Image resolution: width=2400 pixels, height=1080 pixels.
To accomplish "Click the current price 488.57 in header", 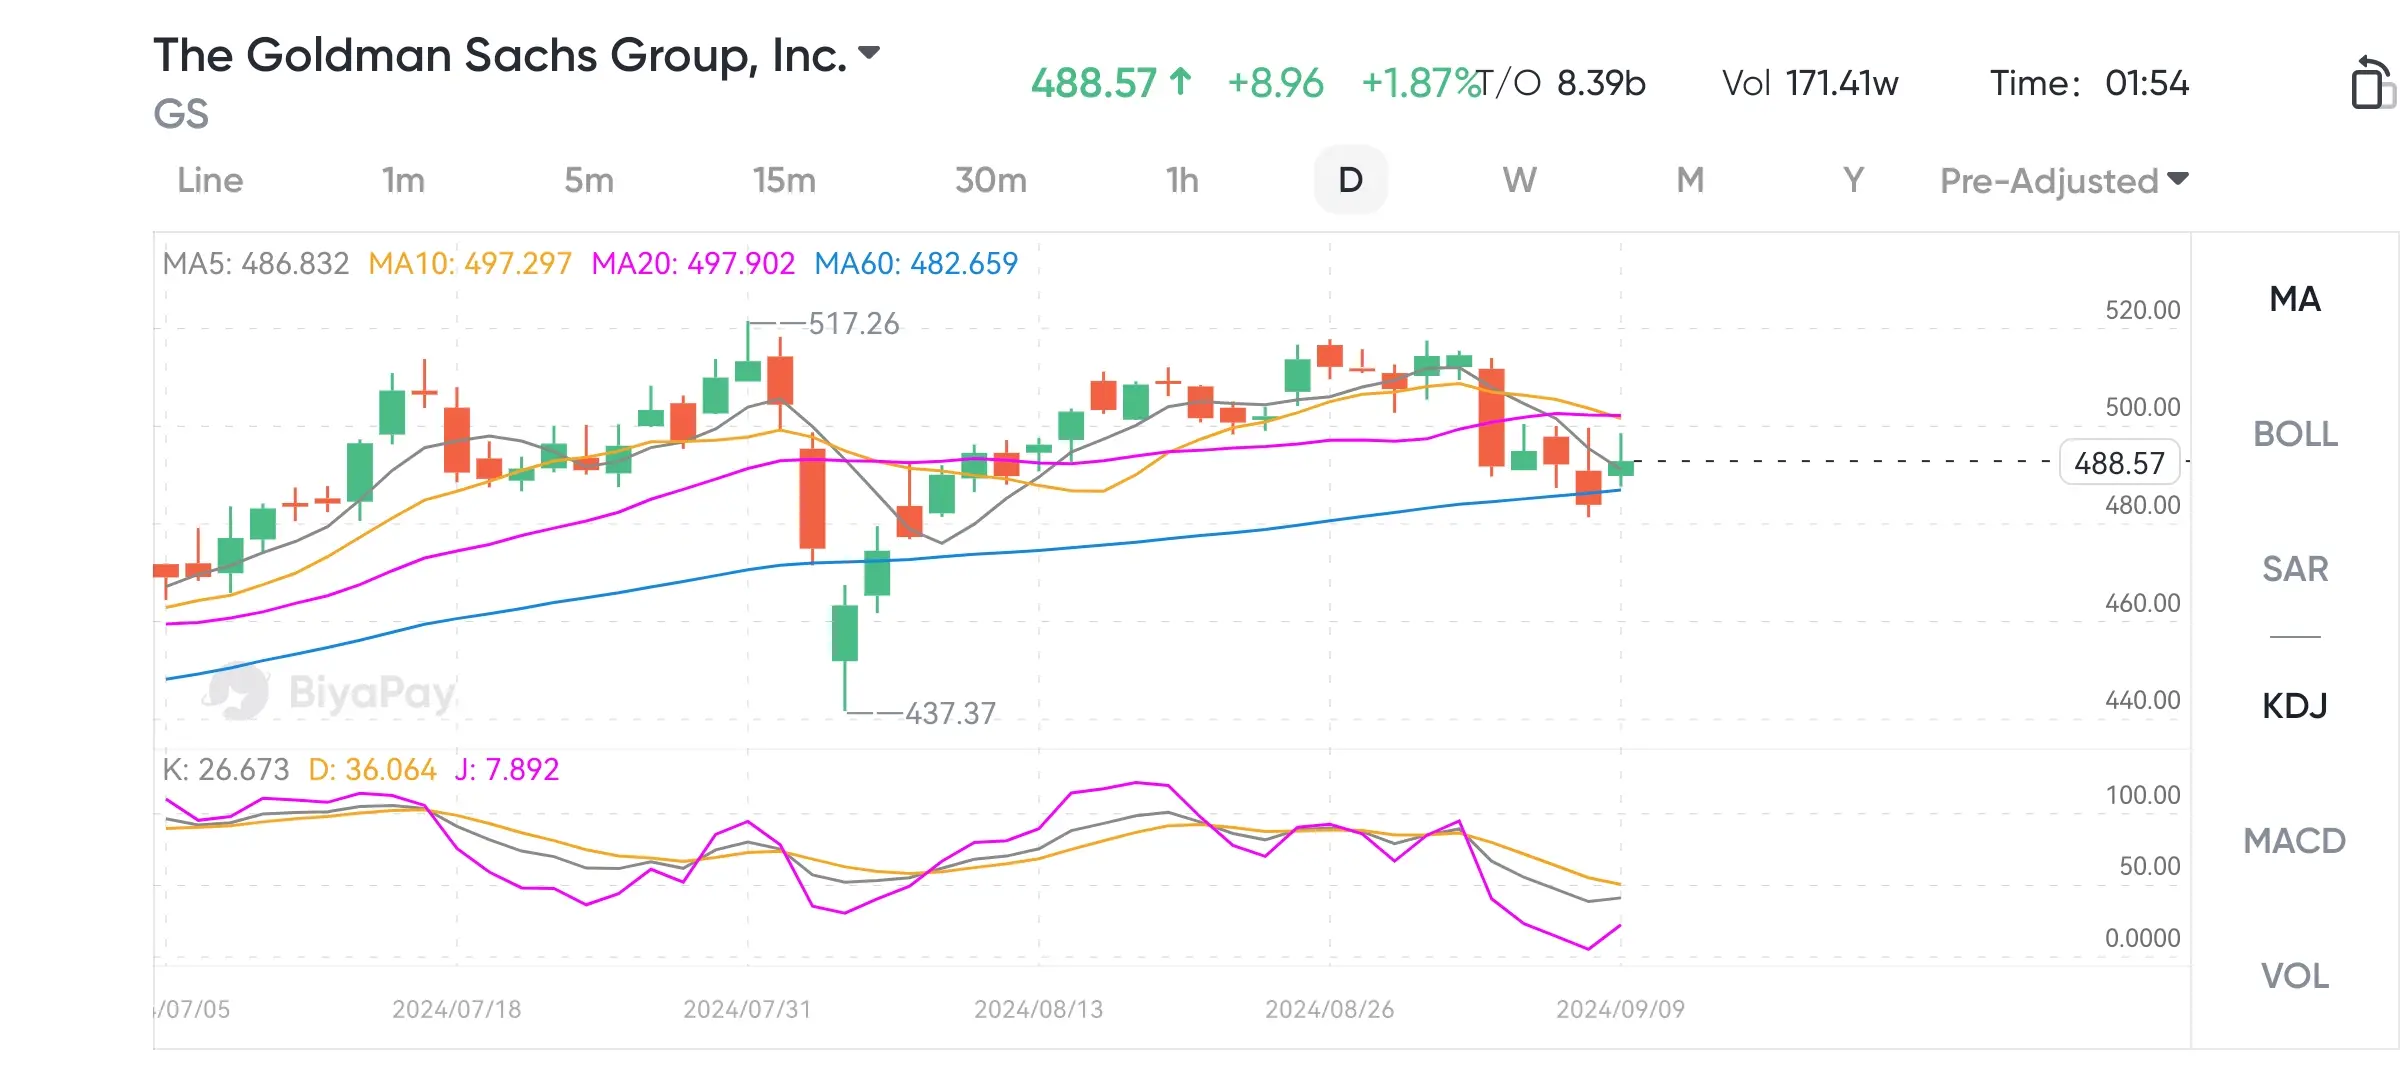I will pyautogui.click(x=1094, y=83).
